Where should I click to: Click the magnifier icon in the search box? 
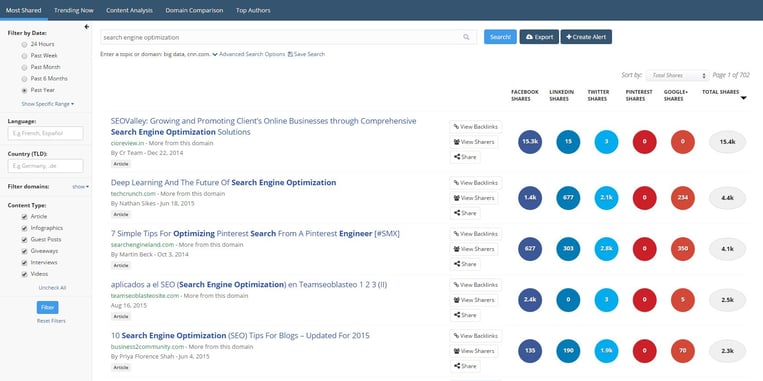click(466, 37)
